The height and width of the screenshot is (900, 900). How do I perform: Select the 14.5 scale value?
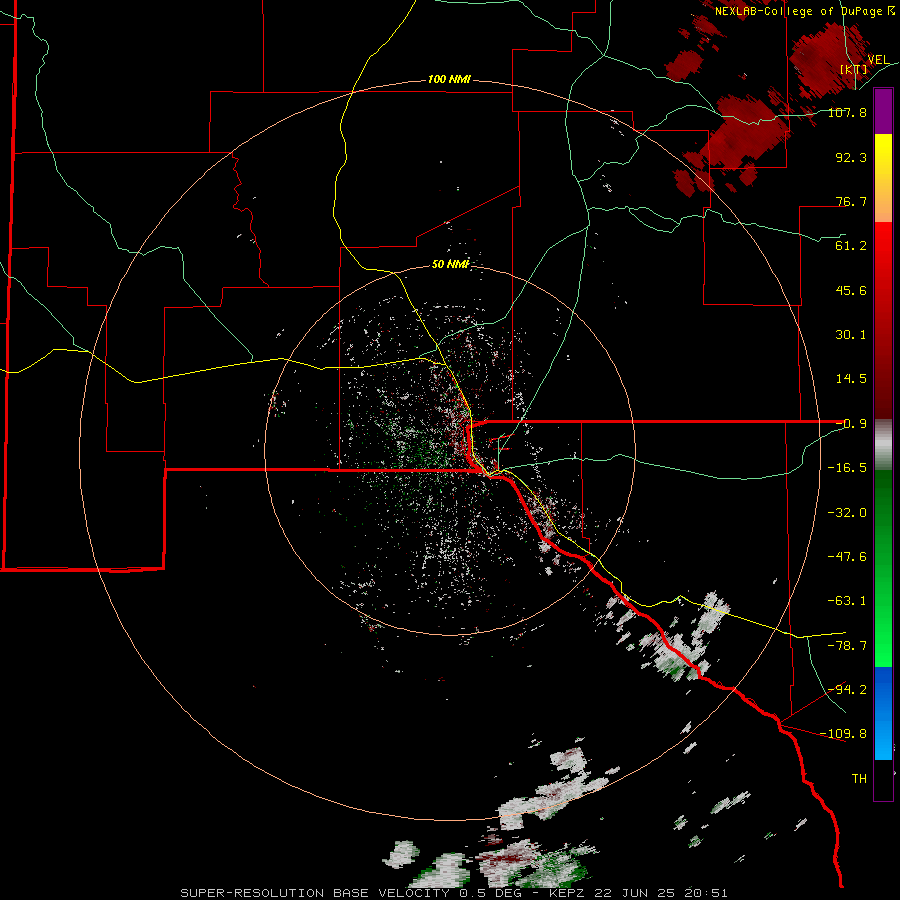(851, 379)
